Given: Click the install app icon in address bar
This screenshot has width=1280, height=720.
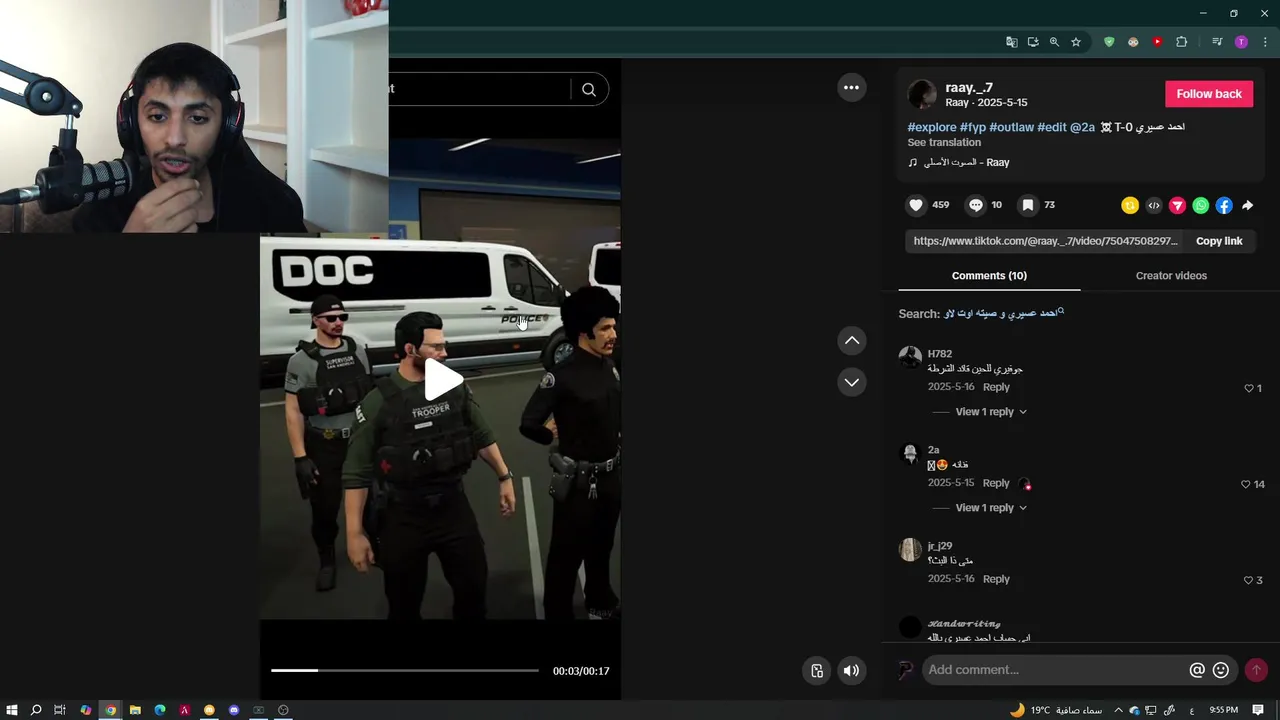Looking at the screenshot, I should tap(1033, 42).
